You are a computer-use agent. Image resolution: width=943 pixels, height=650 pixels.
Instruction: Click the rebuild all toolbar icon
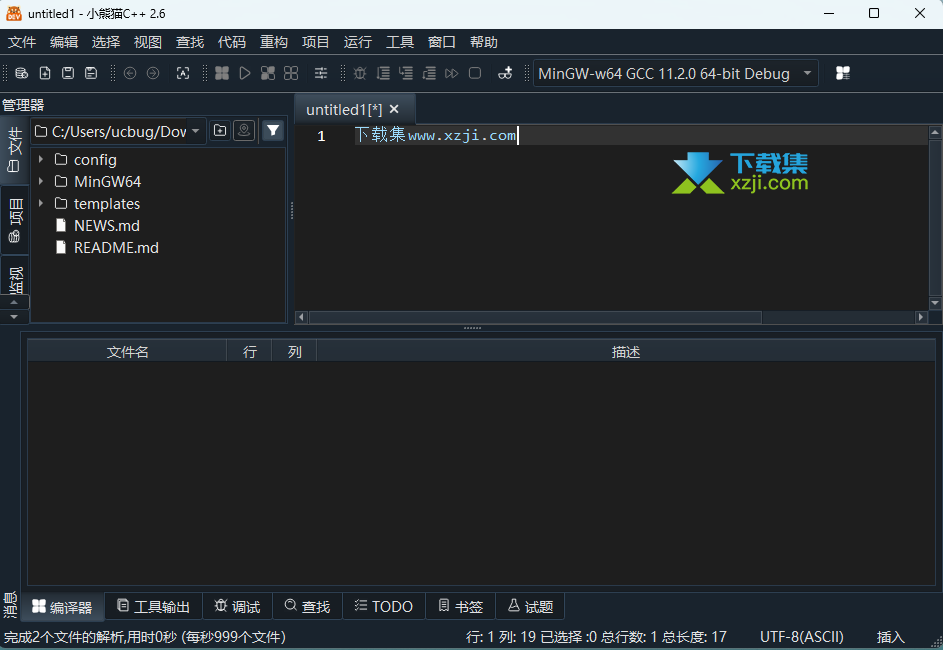[291, 73]
